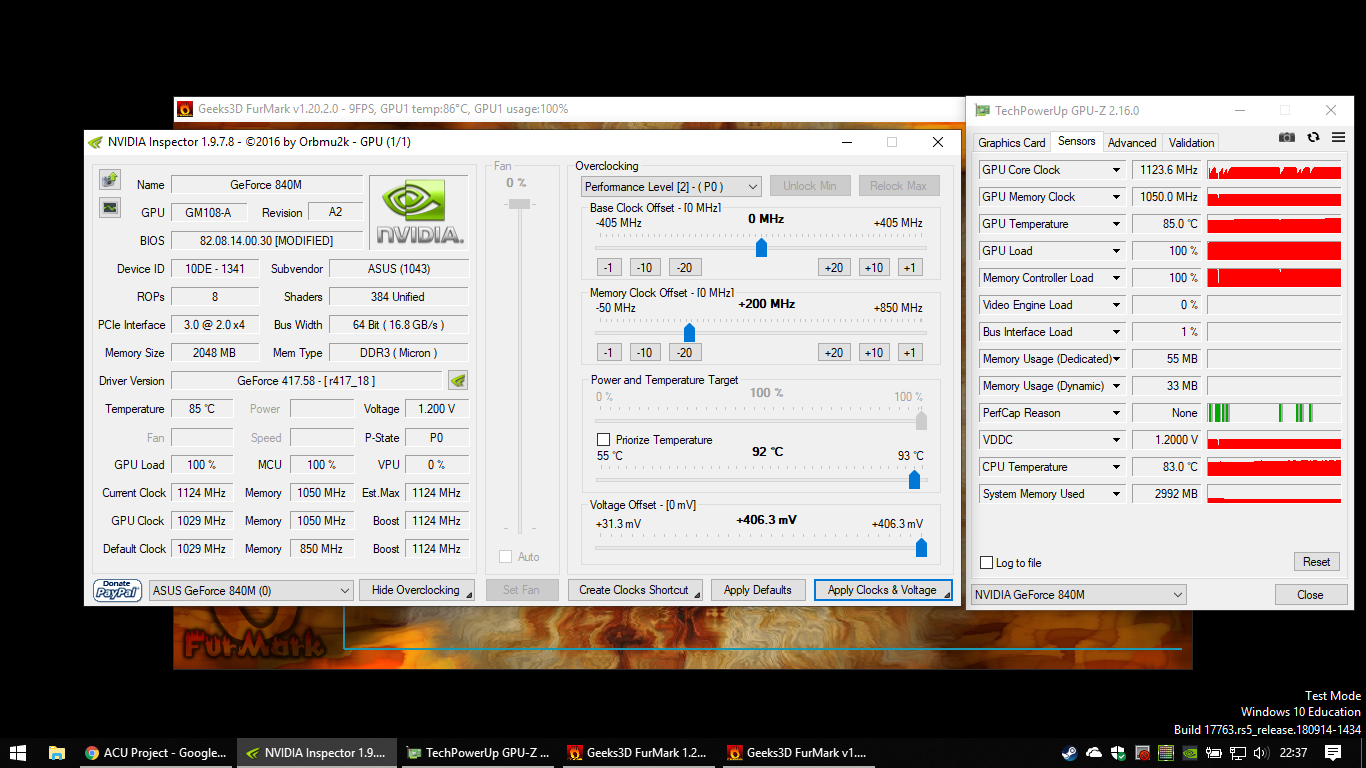Open the sensor monitoring icon below the upload icon
This screenshot has height=768, width=1366.
(x=110, y=208)
